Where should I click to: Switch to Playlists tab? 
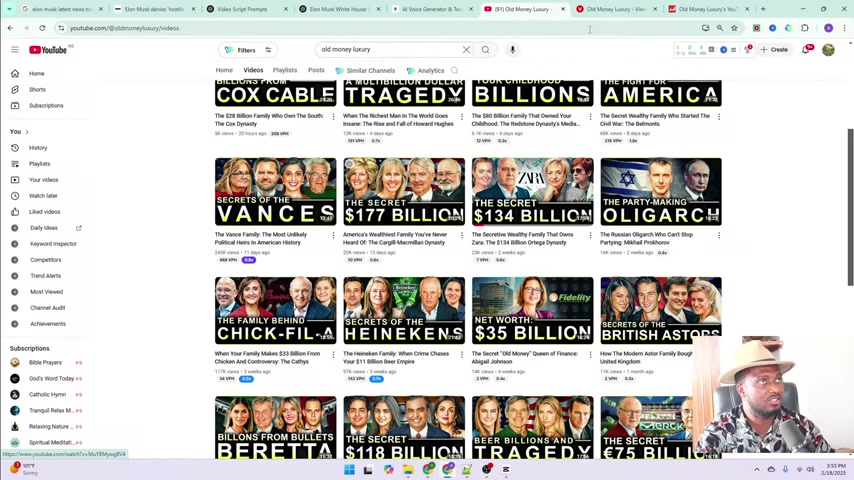[285, 70]
